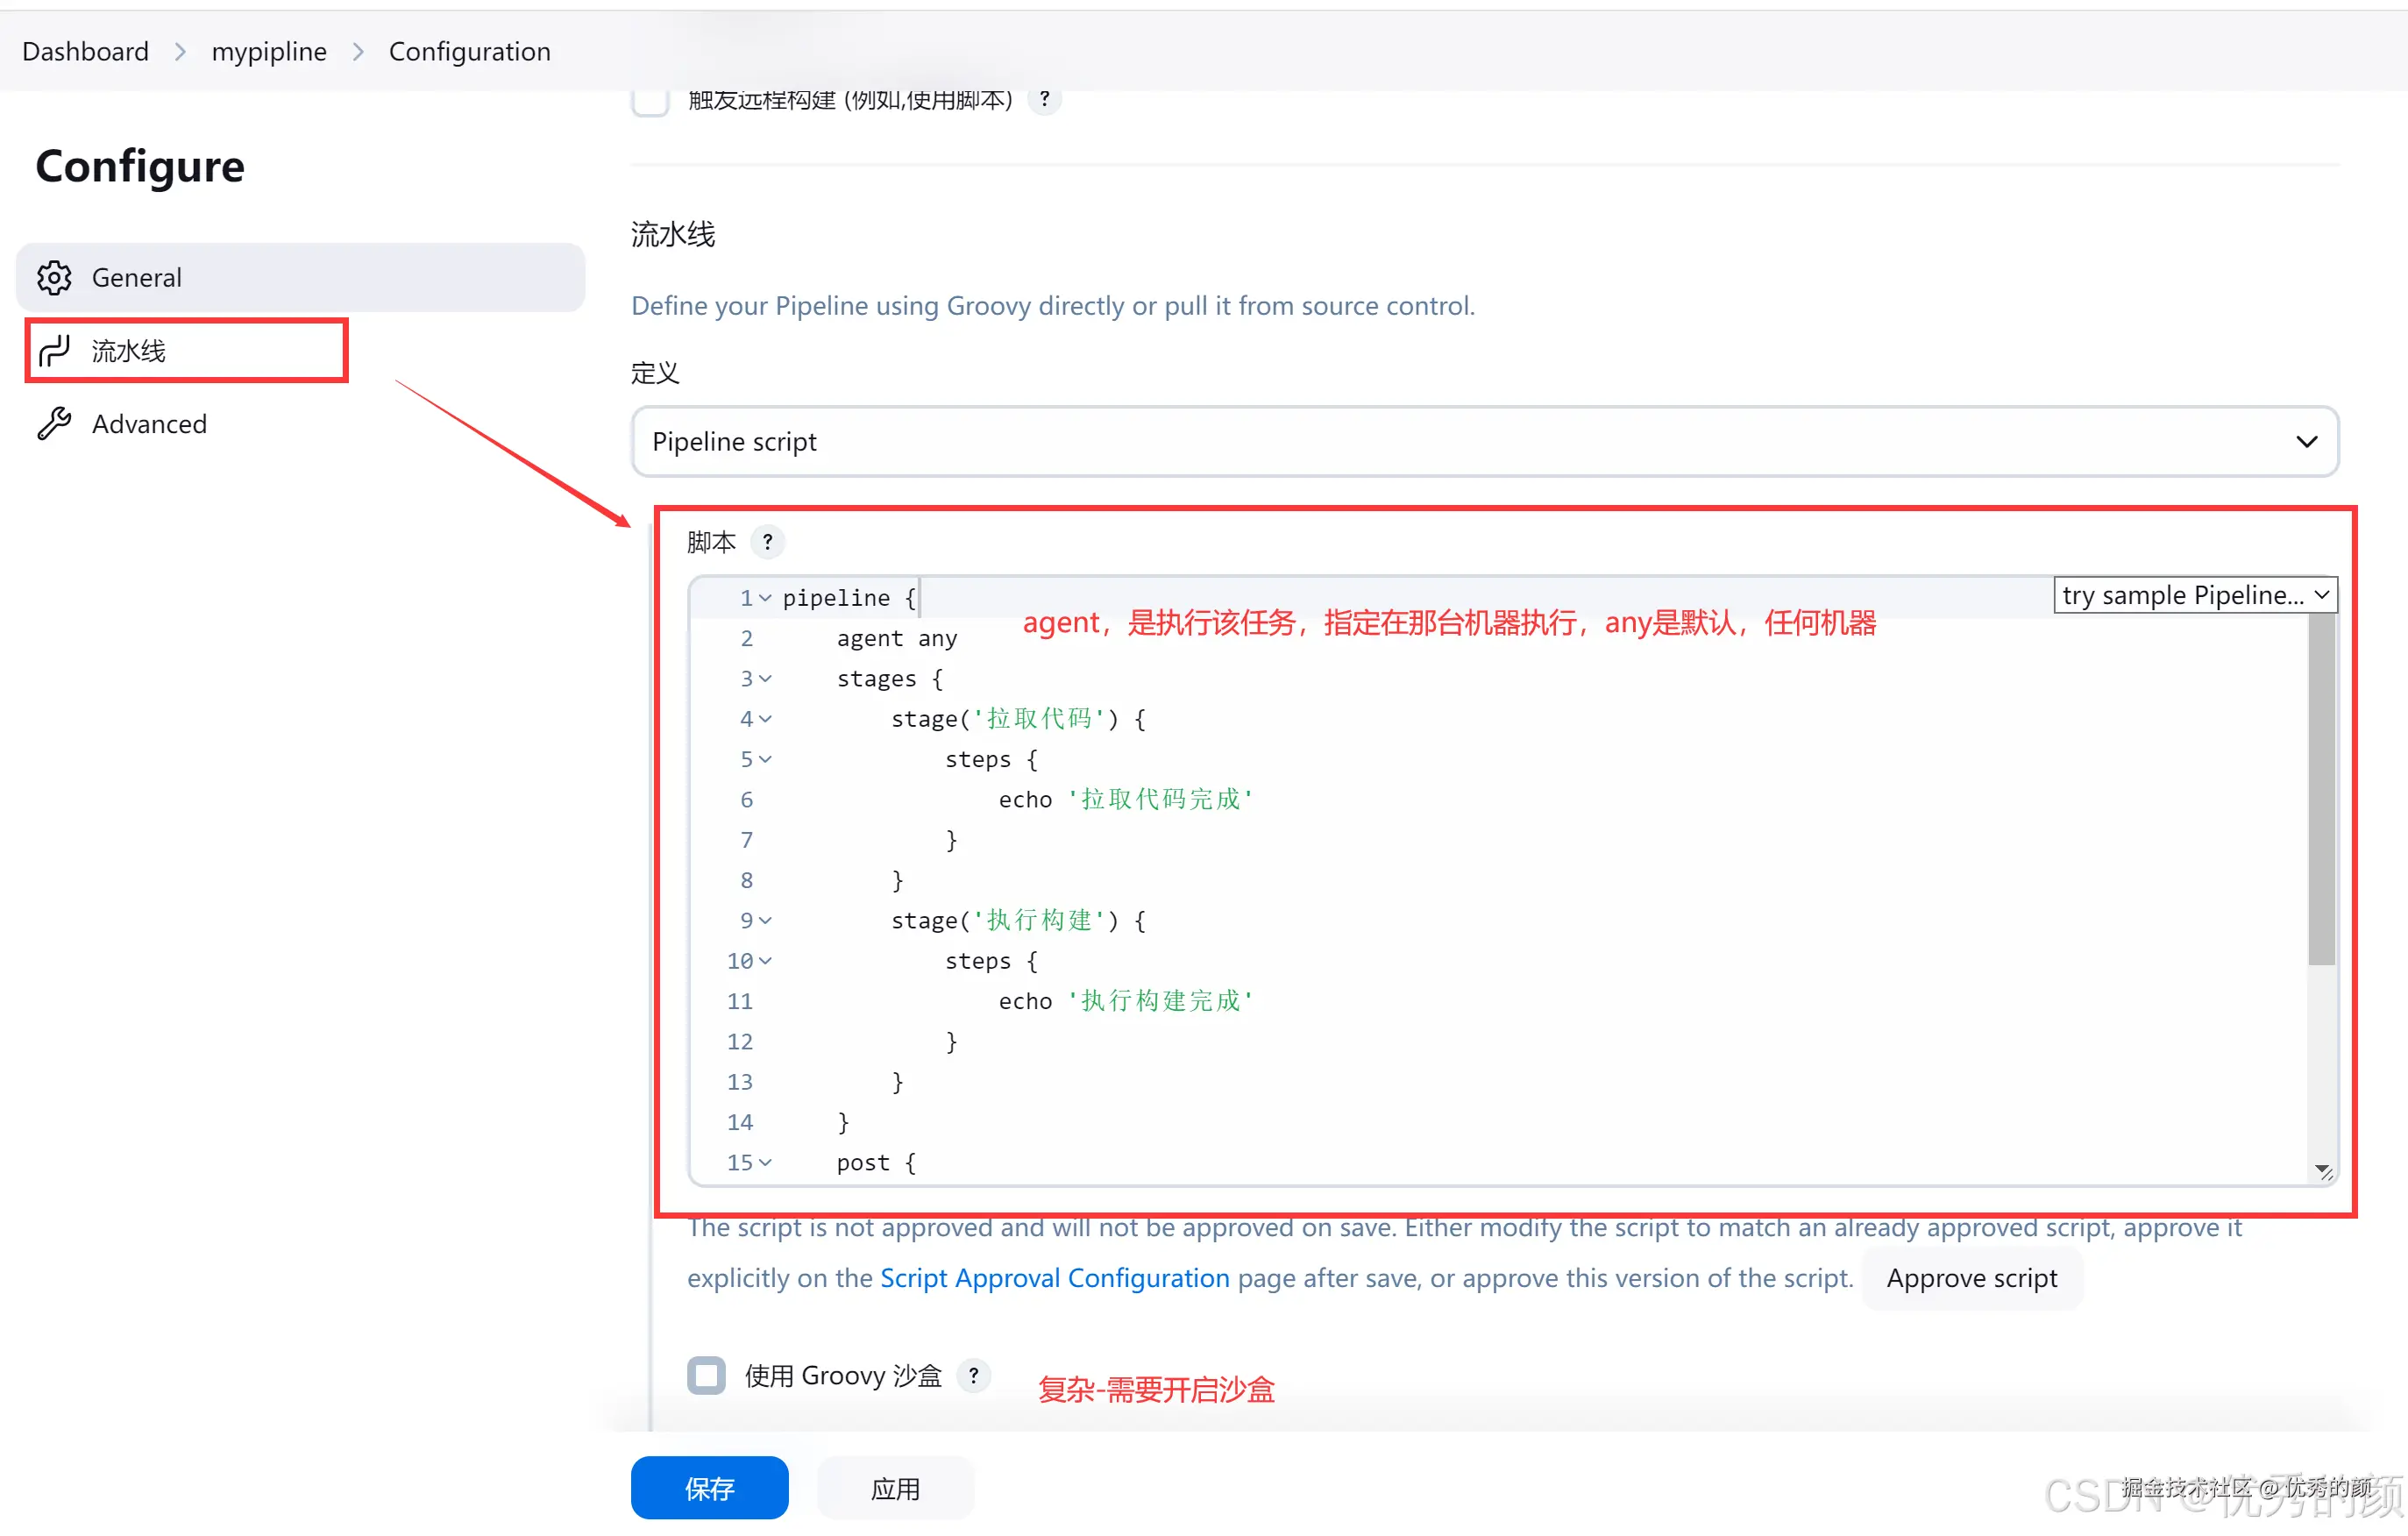
Task: Select the Advanced sidebar section
Action: click(149, 424)
